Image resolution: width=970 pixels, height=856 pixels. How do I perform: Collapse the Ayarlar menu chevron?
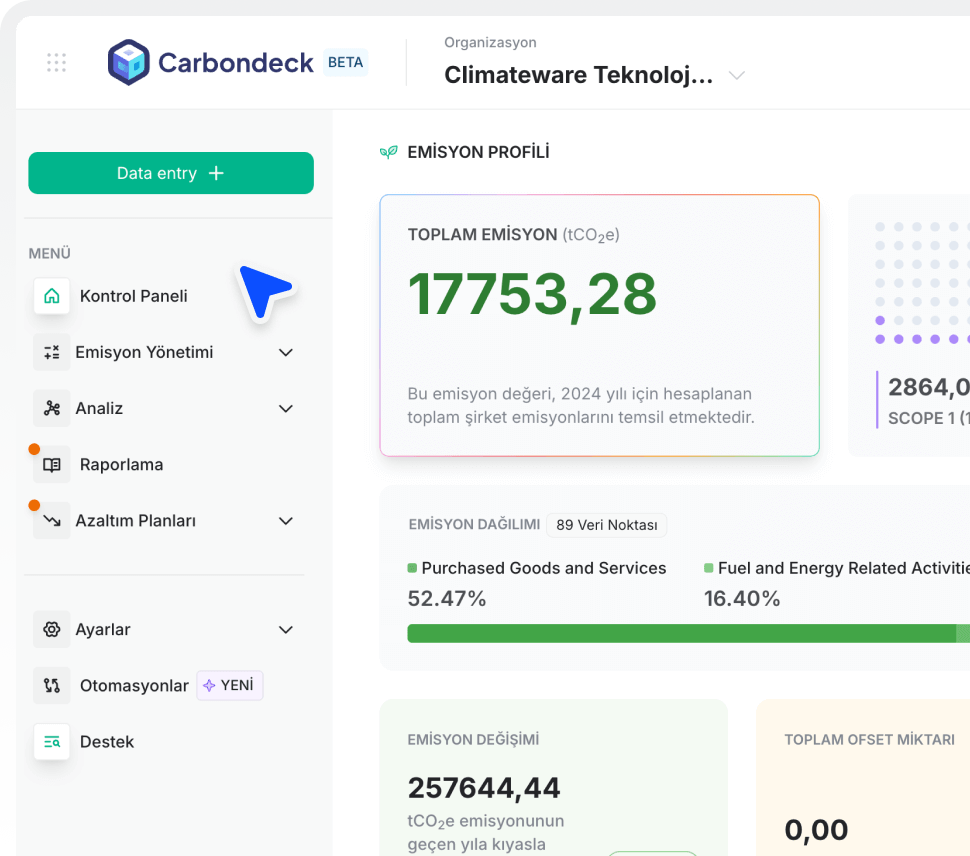click(x=286, y=629)
